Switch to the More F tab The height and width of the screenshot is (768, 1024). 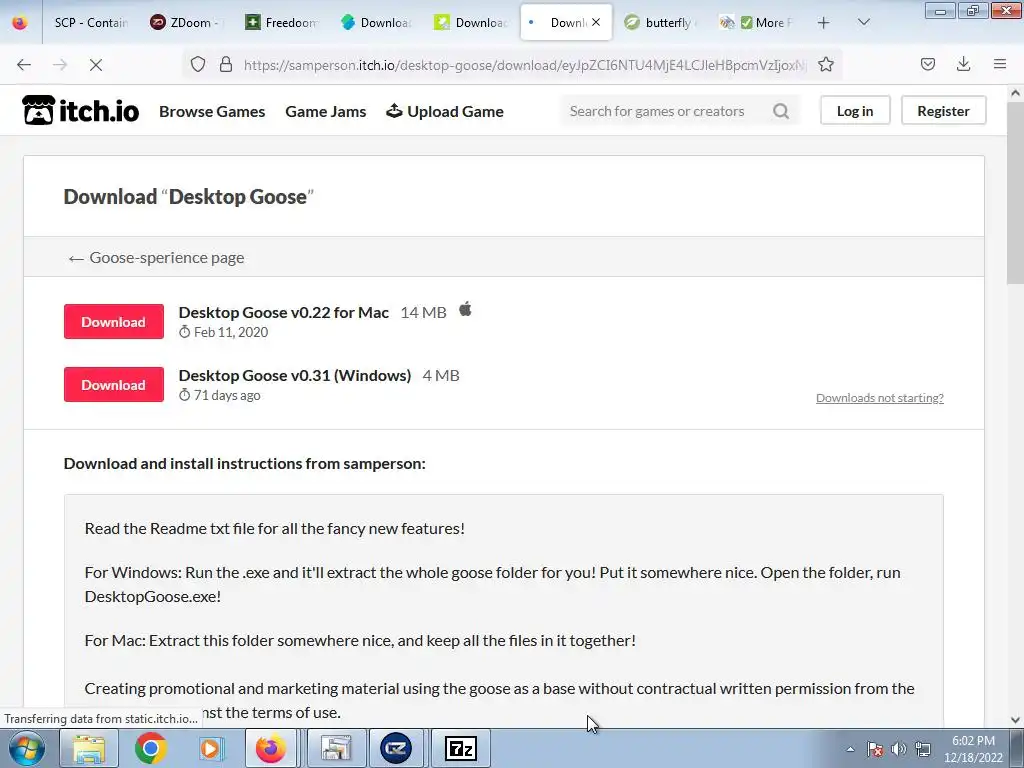(x=756, y=22)
